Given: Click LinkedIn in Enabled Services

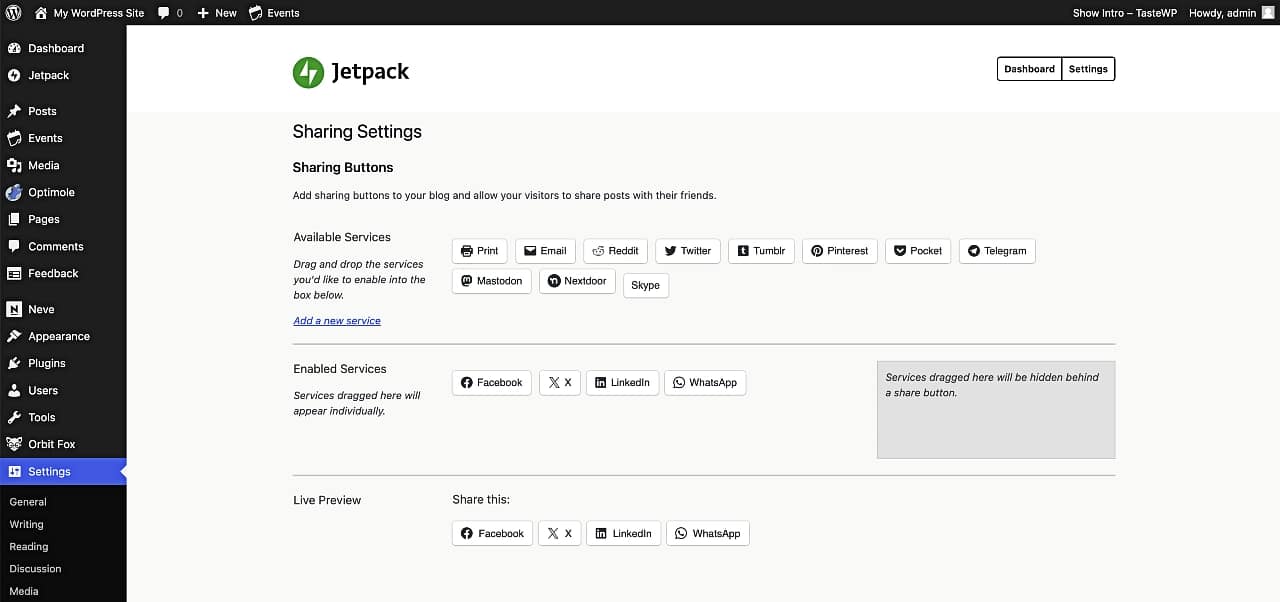Looking at the screenshot, I should [x=622, y=383].
